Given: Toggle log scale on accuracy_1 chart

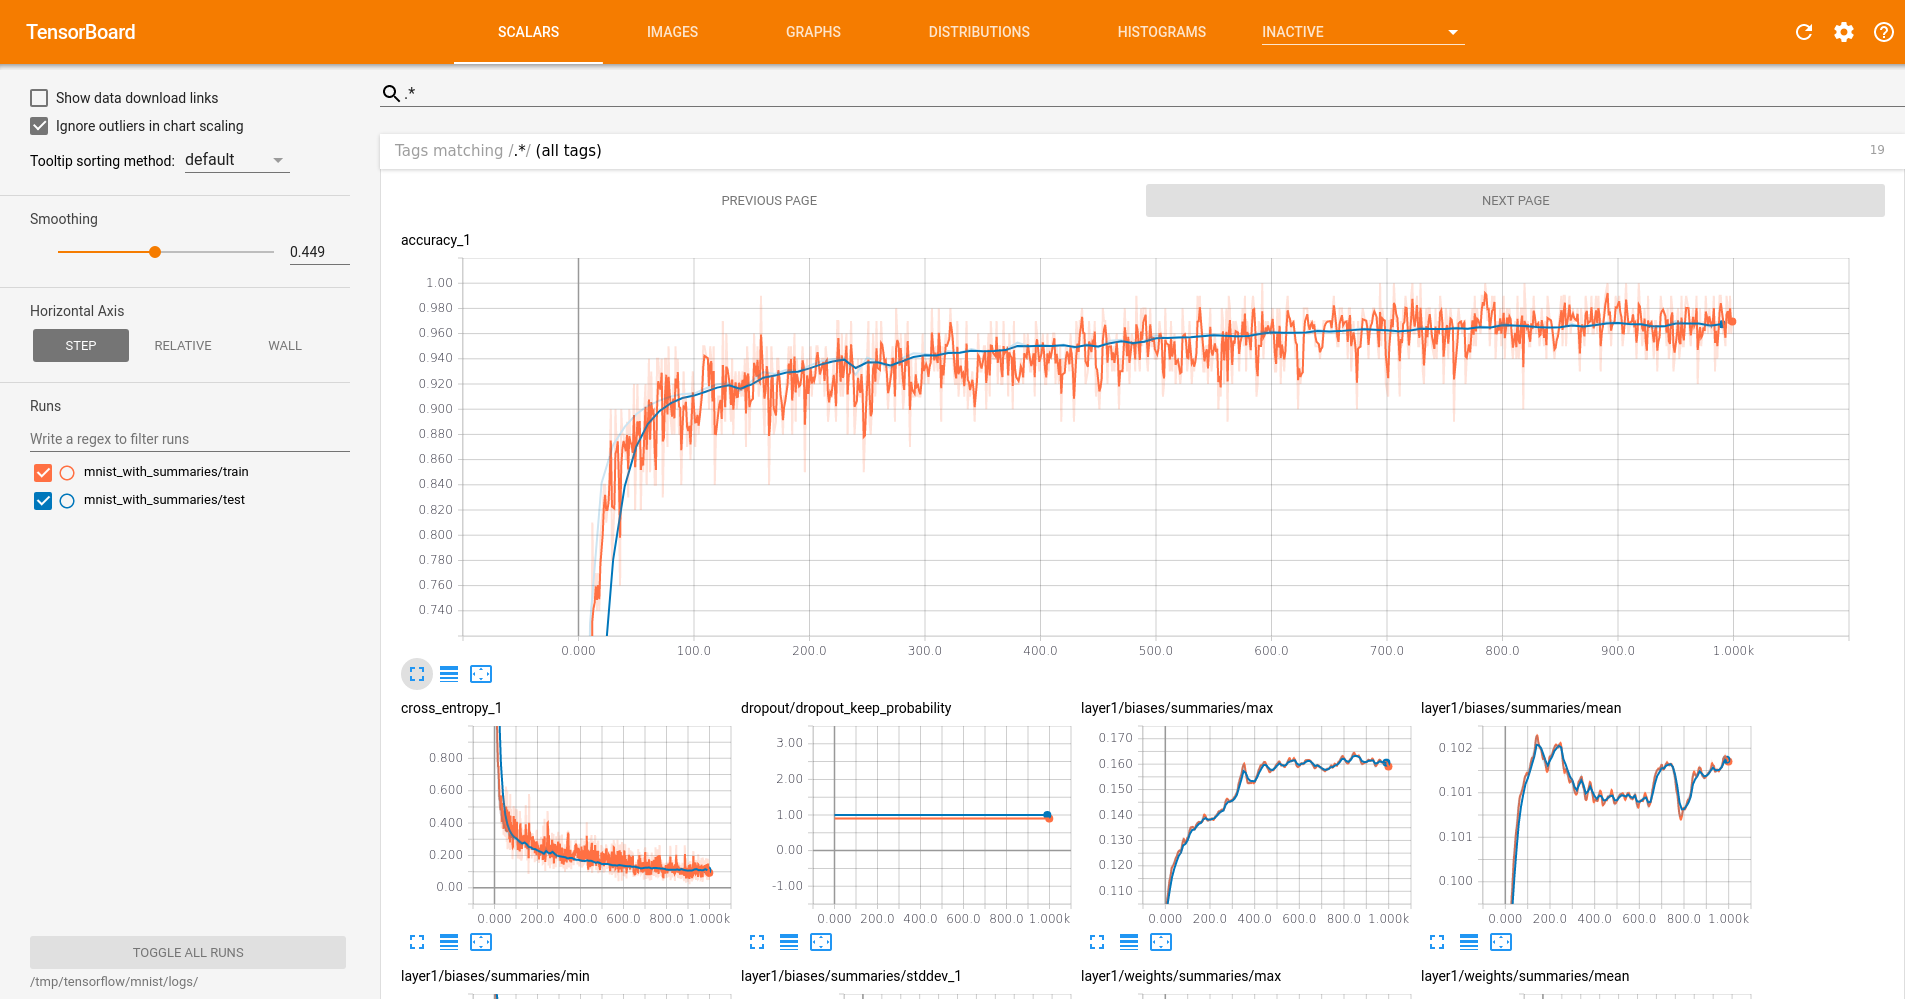Looking at the screenshot, I should tap(449, 674).
